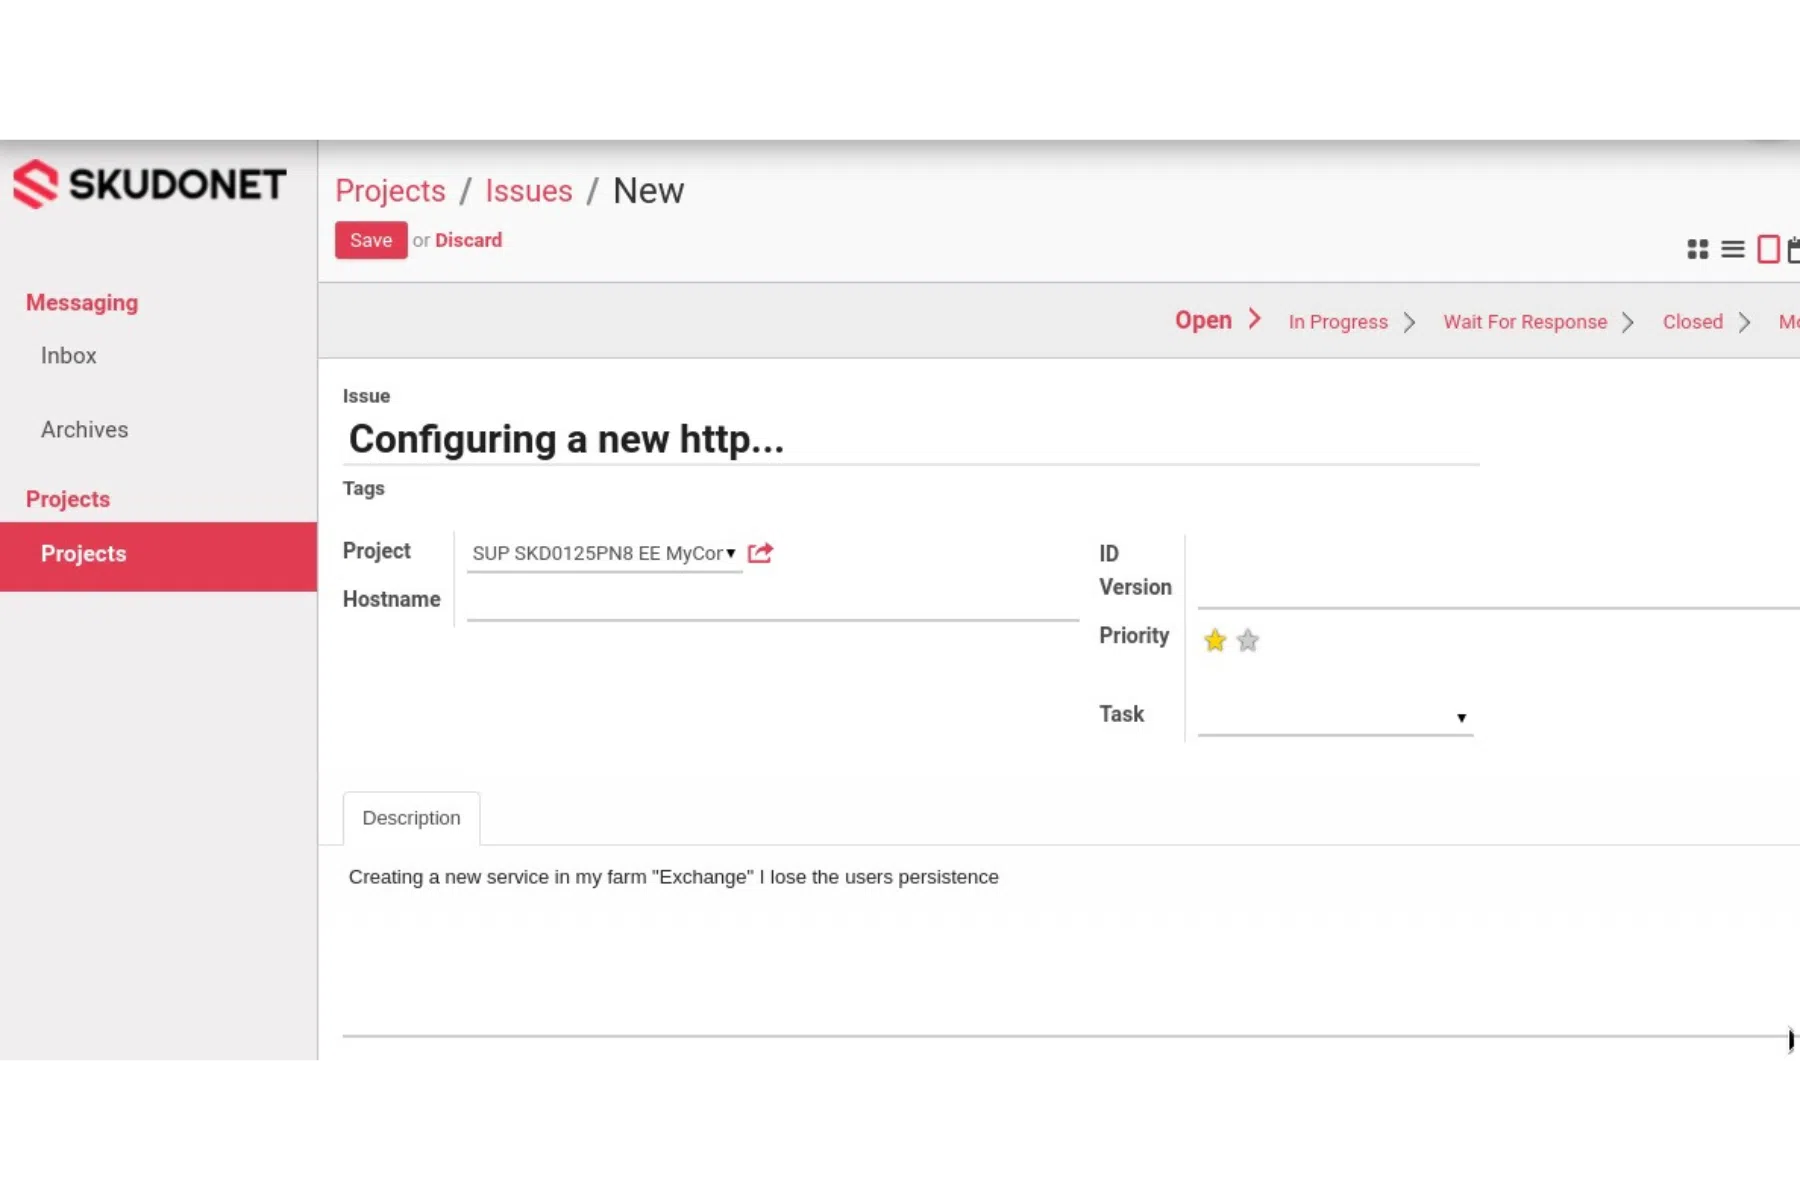This screenshot has width=1800, height=1200.
Task: Click the share project icon
Action: coord(759,553)
